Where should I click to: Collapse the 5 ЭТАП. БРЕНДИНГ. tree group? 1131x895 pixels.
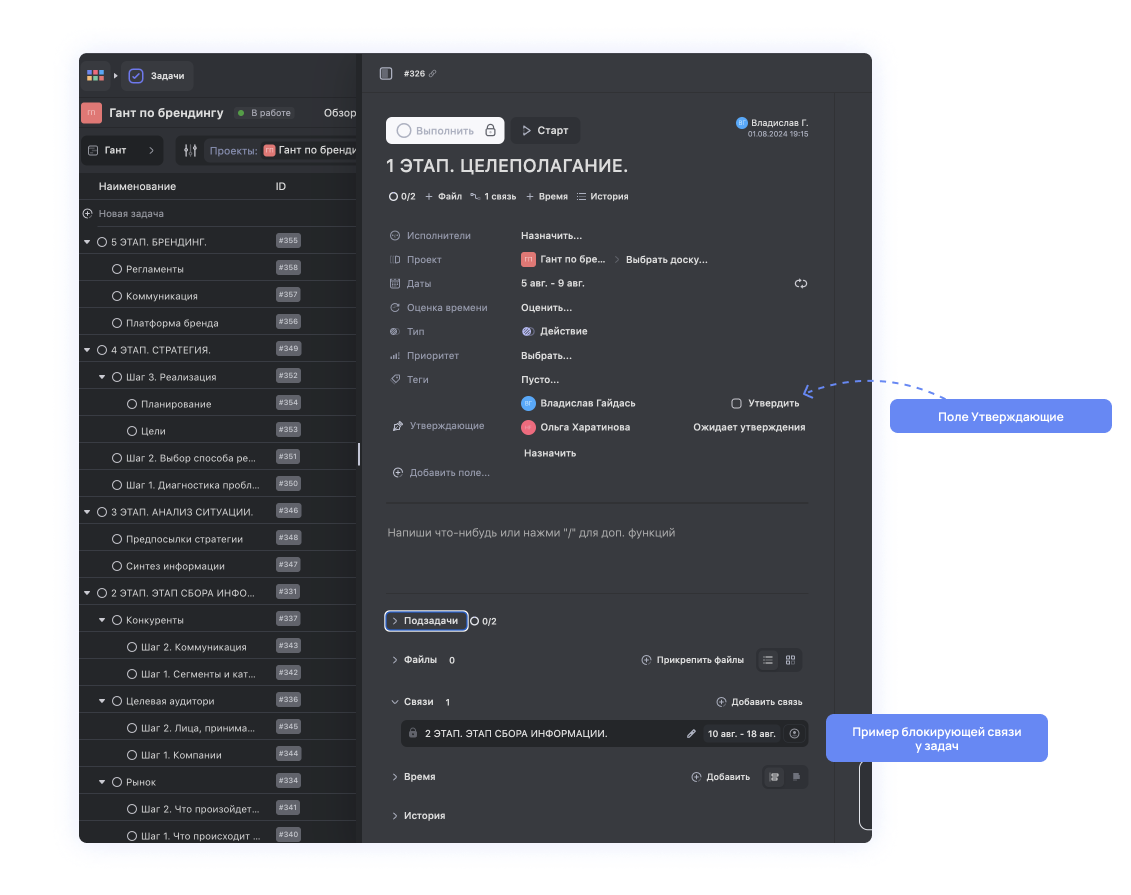point(87,242)
